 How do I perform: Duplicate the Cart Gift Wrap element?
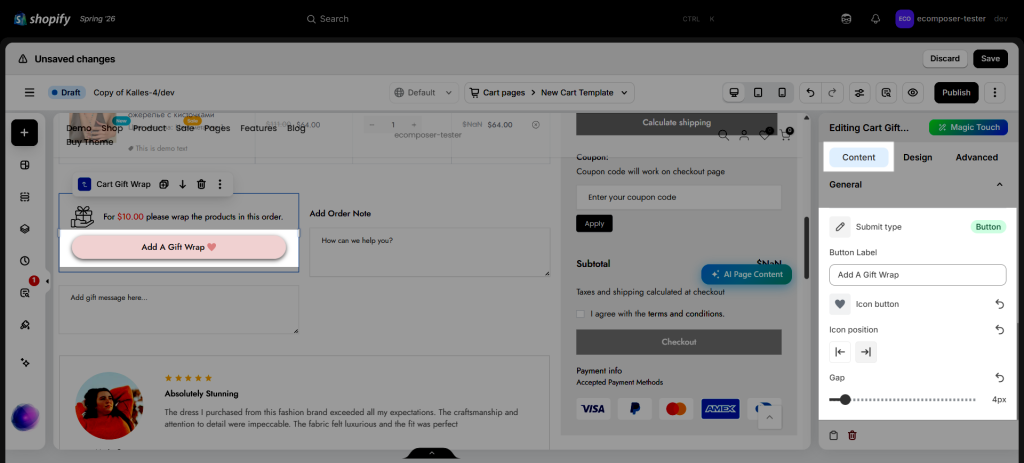164,184
